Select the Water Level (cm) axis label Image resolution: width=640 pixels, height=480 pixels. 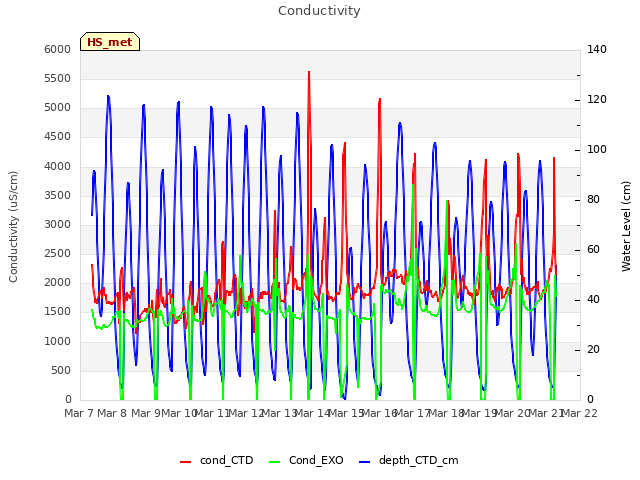click(x=626, y=227)
